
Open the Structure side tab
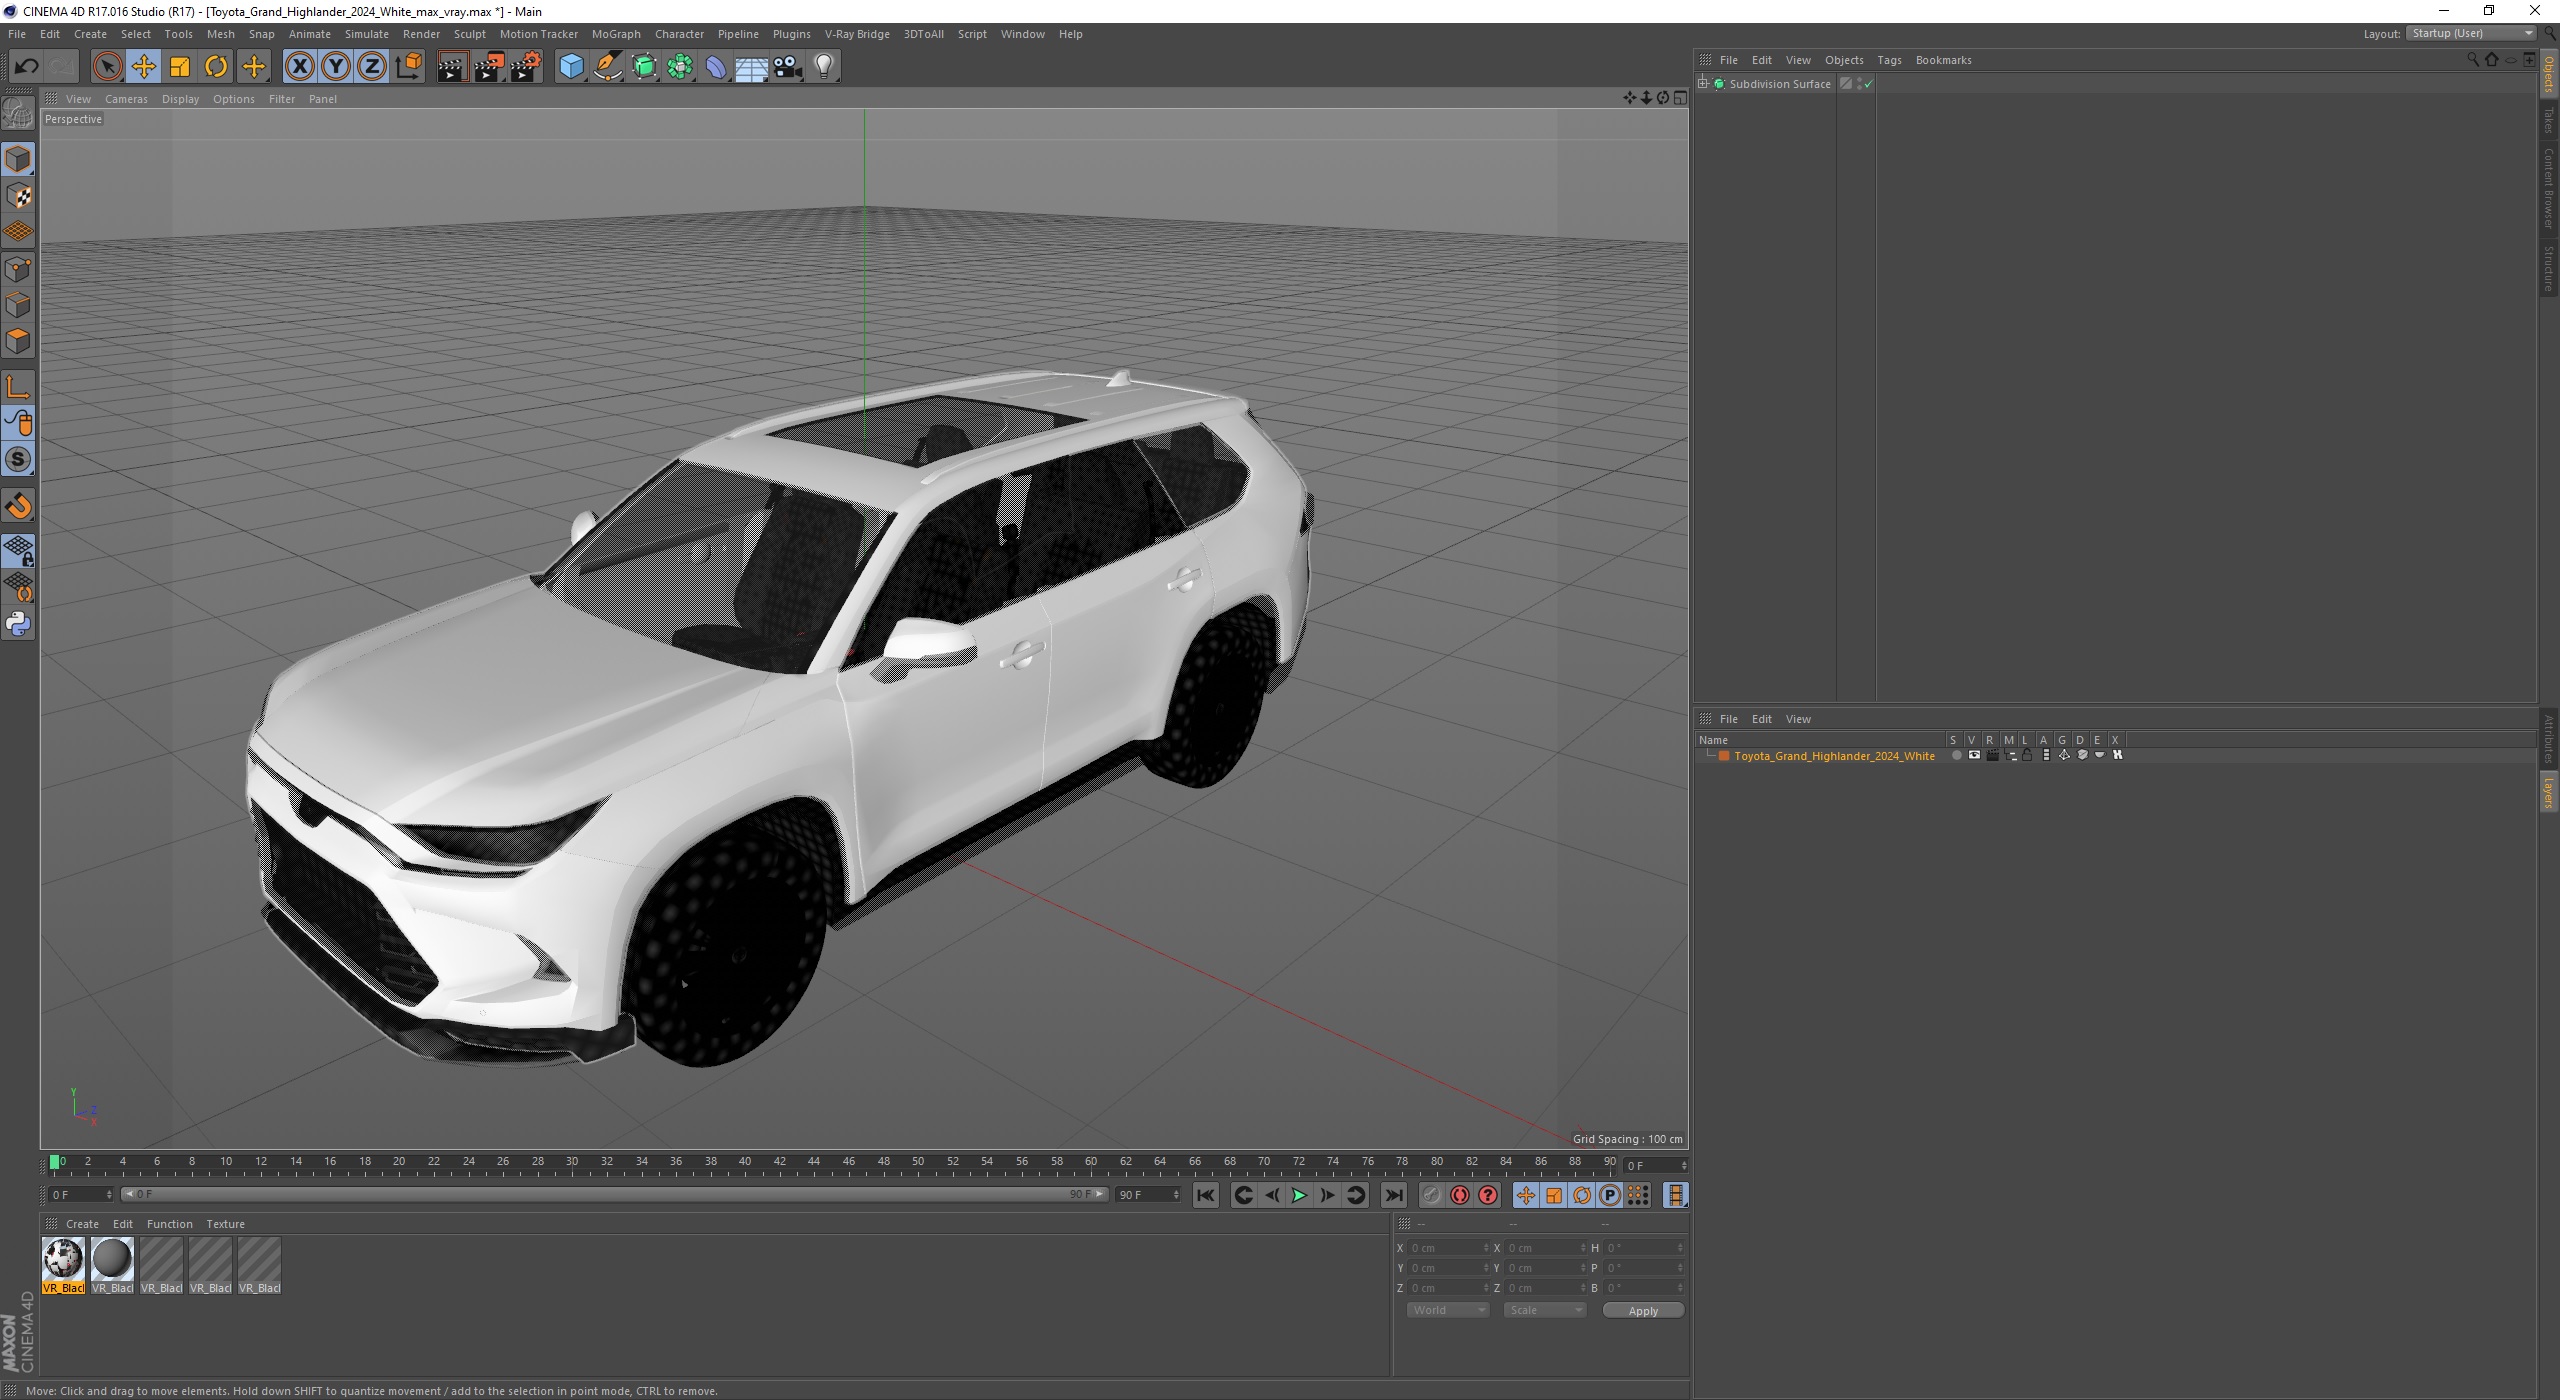coord(2549,268)
